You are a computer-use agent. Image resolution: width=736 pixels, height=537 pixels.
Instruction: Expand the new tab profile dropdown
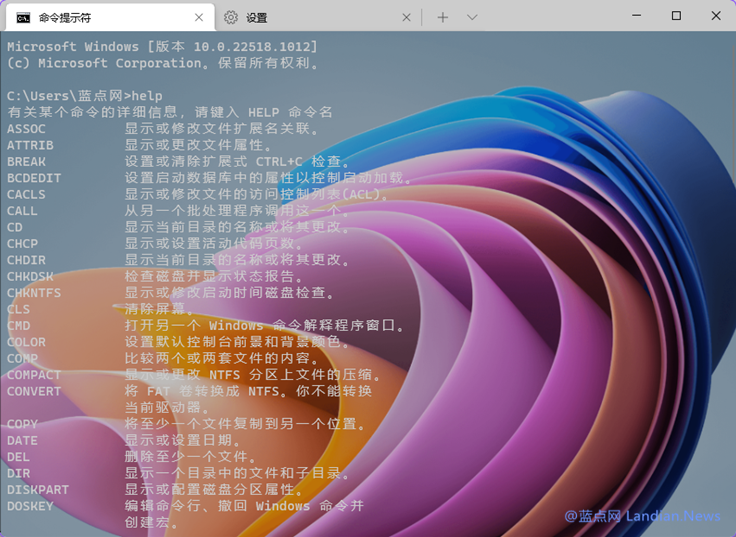pyautogui.click(x=472, y=18)
